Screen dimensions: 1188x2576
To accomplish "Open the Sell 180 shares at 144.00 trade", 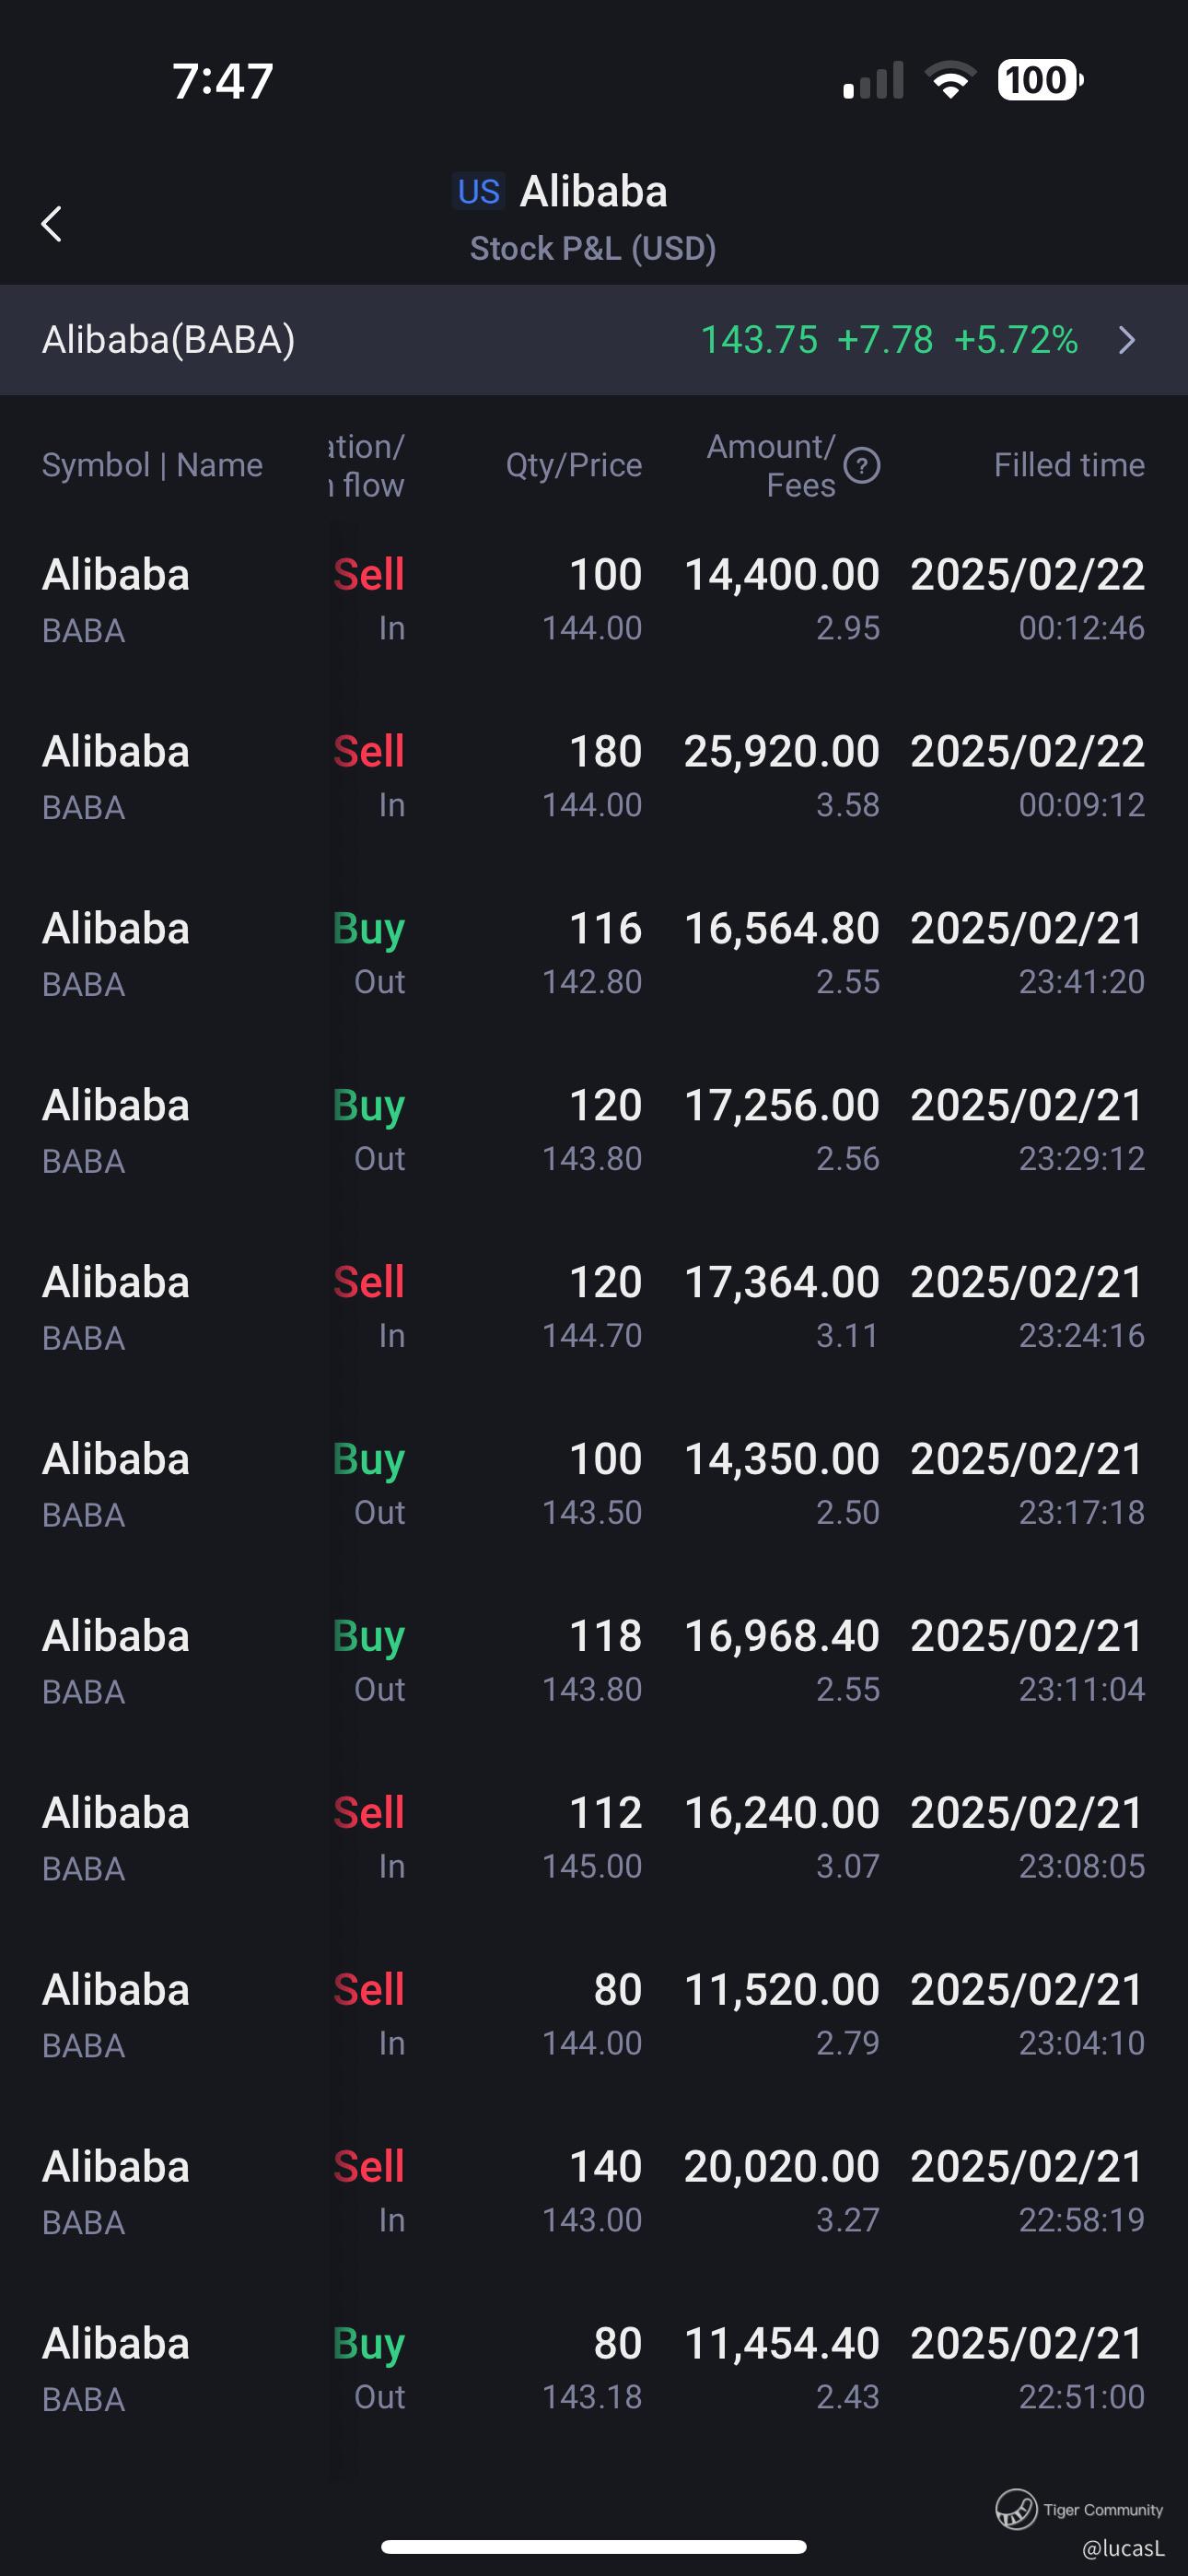I will (x=594, y=777).
